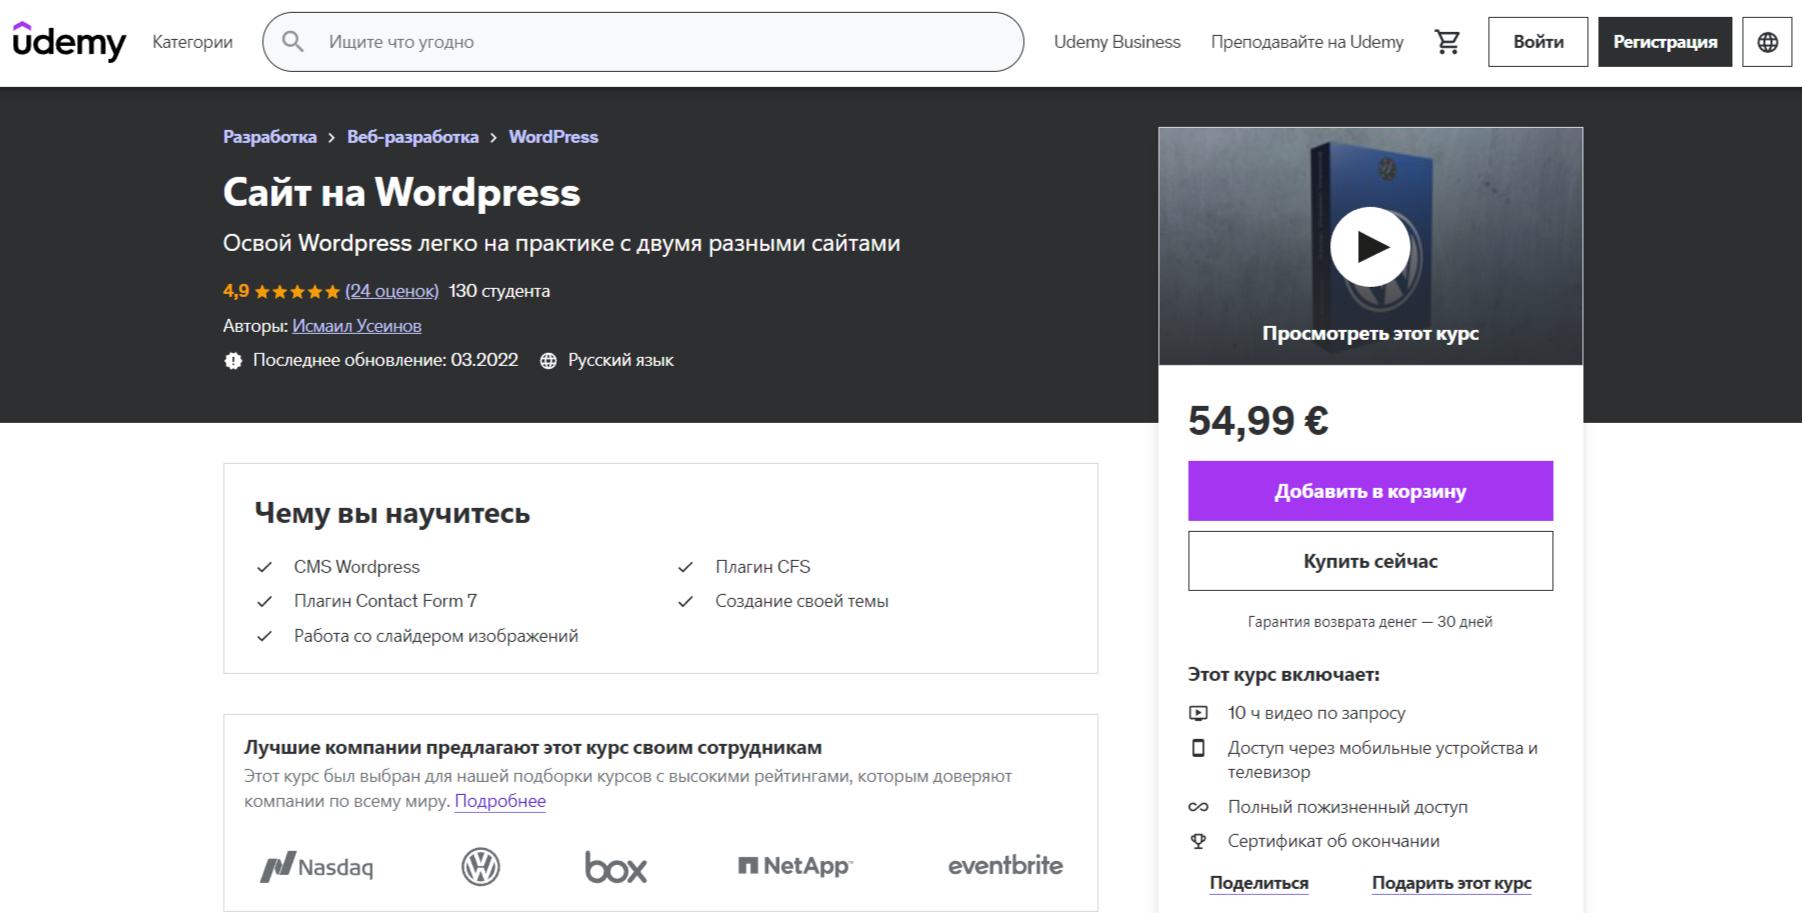Click checkmark beside Плагин CFS

click(x=685, y=567)
